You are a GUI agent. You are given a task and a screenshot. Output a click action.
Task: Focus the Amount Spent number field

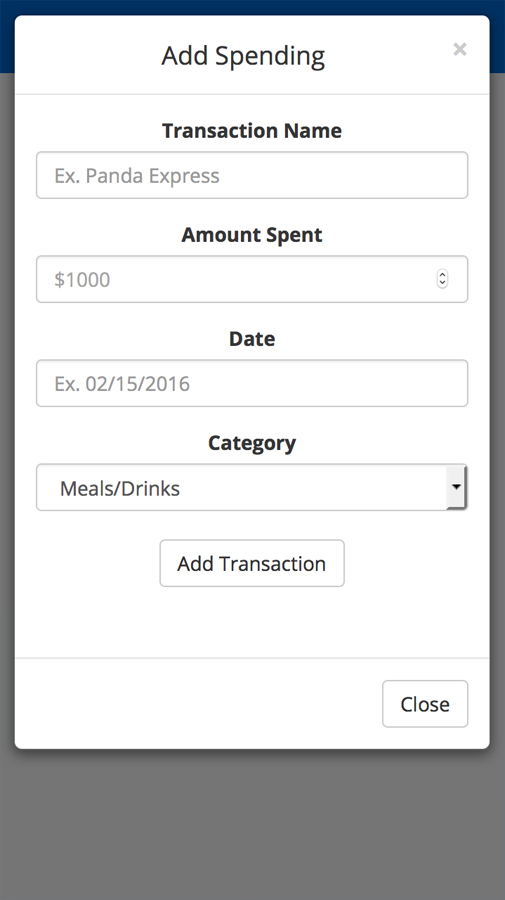point(252,279)
